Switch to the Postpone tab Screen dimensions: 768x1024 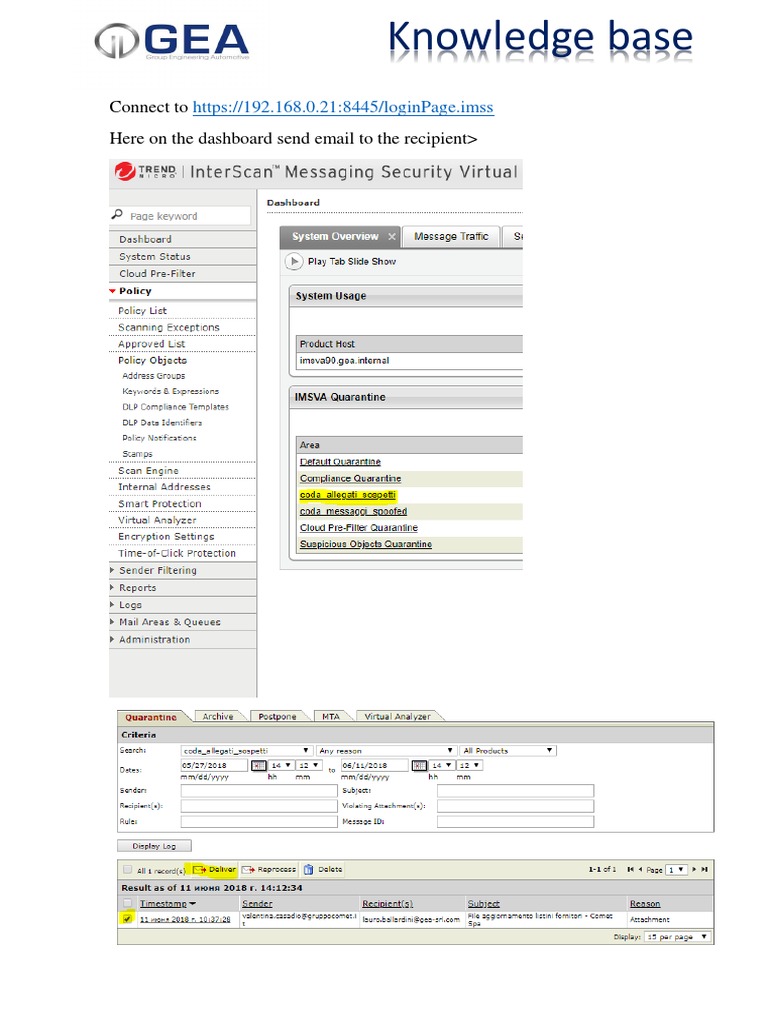tap(277, 716)
